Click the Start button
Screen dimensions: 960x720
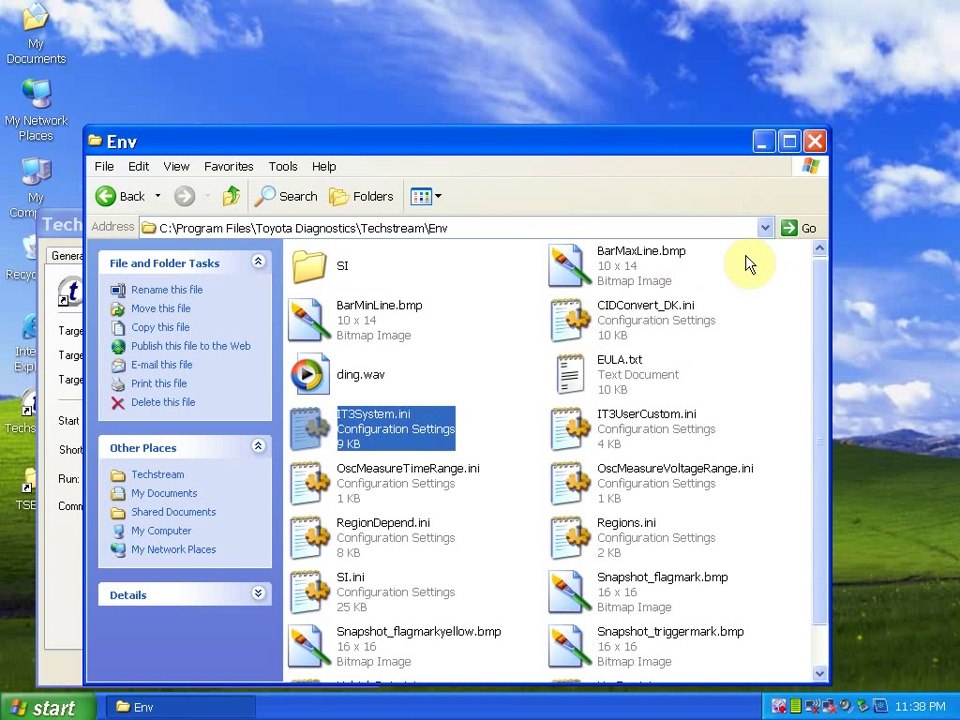coord(48,707)
